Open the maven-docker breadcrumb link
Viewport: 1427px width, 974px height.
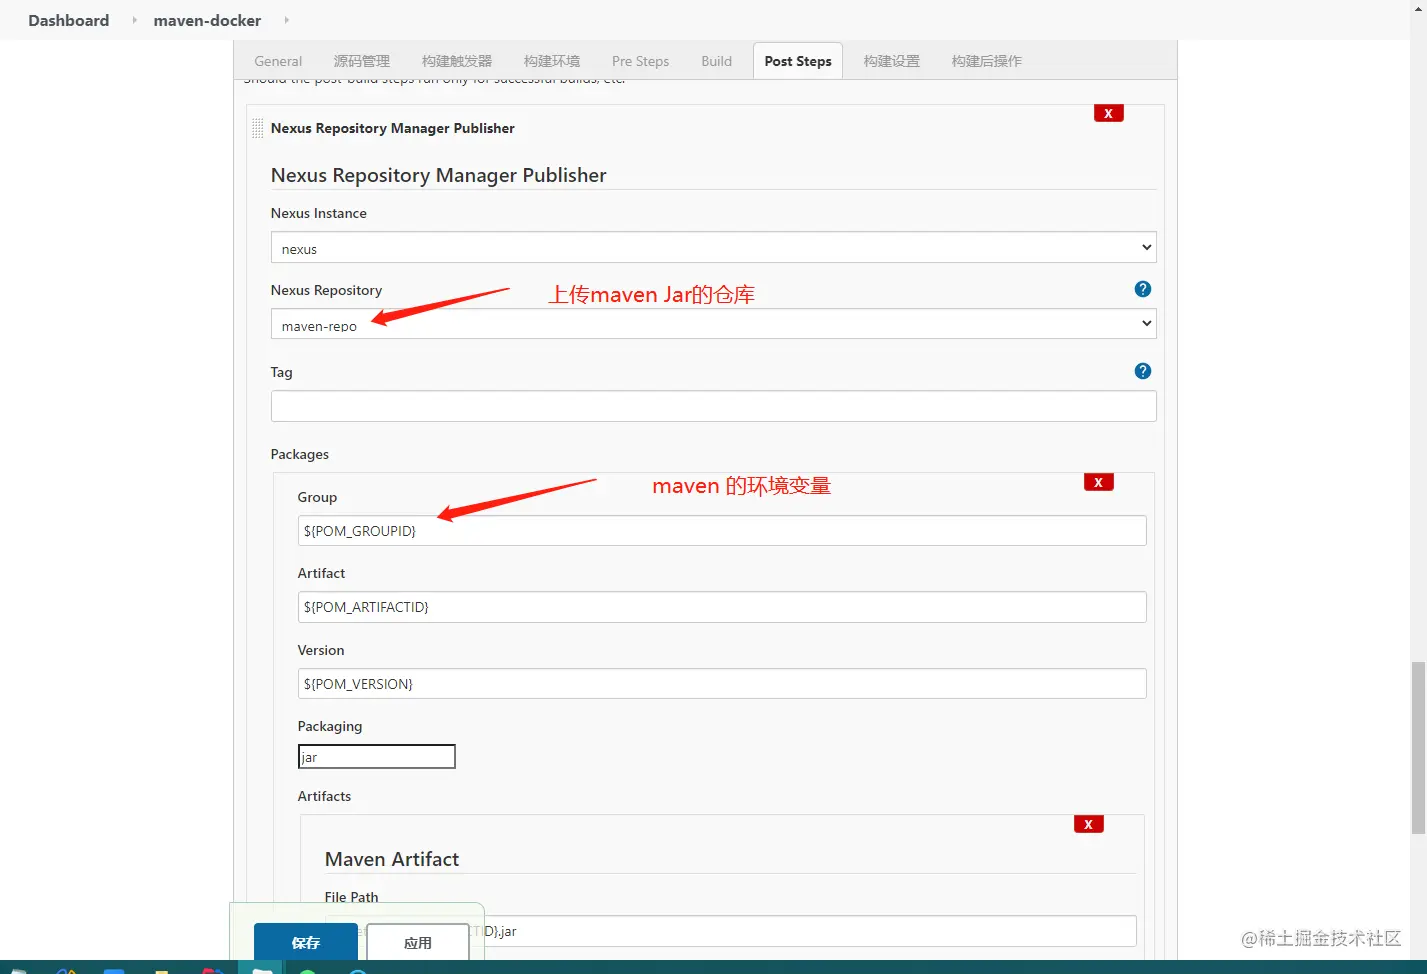coord(207,20)
